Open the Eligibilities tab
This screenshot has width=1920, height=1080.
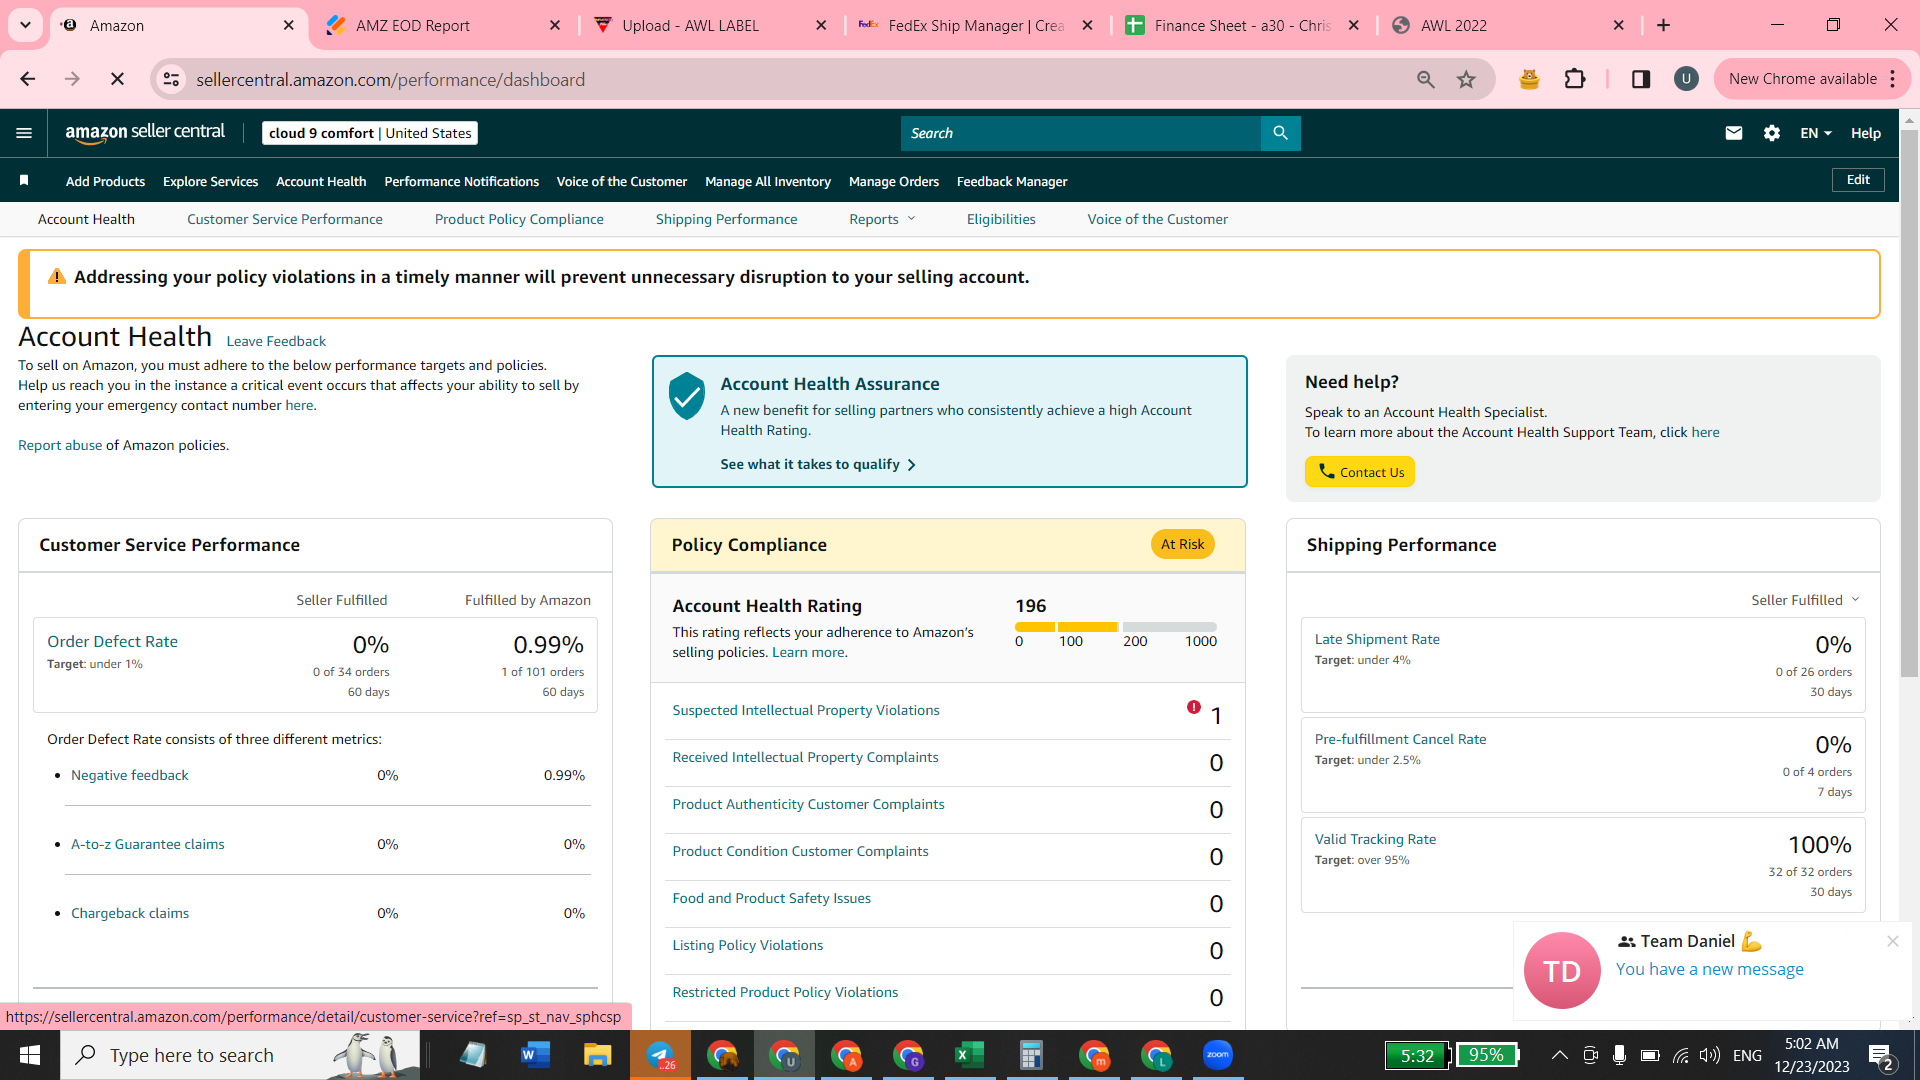[x=1001, y=219]
